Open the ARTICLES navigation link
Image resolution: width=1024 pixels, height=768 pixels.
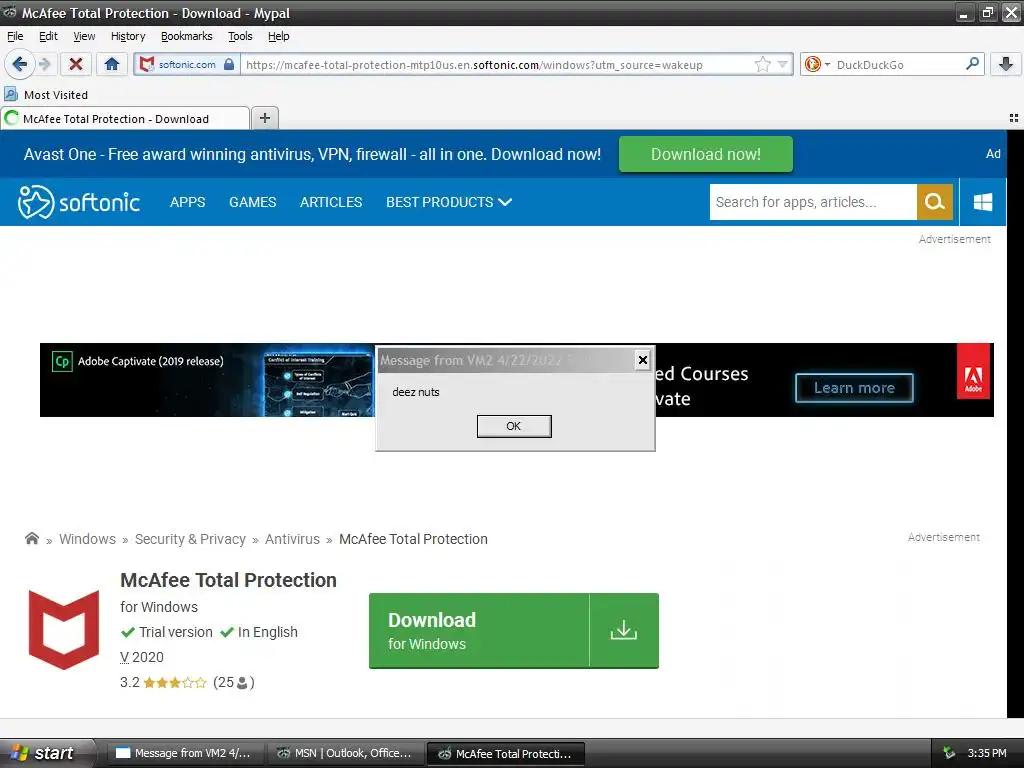click(x=331, y=202)
